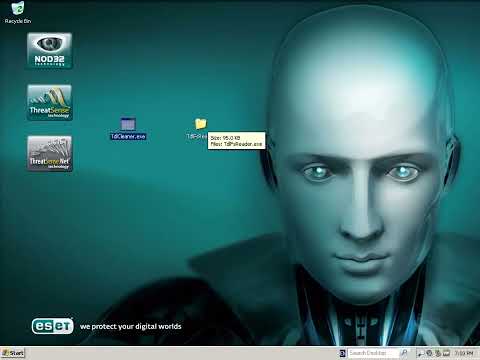
Task: Select the yellow TdlFsReader folder icon
Action: click(200, 124)
